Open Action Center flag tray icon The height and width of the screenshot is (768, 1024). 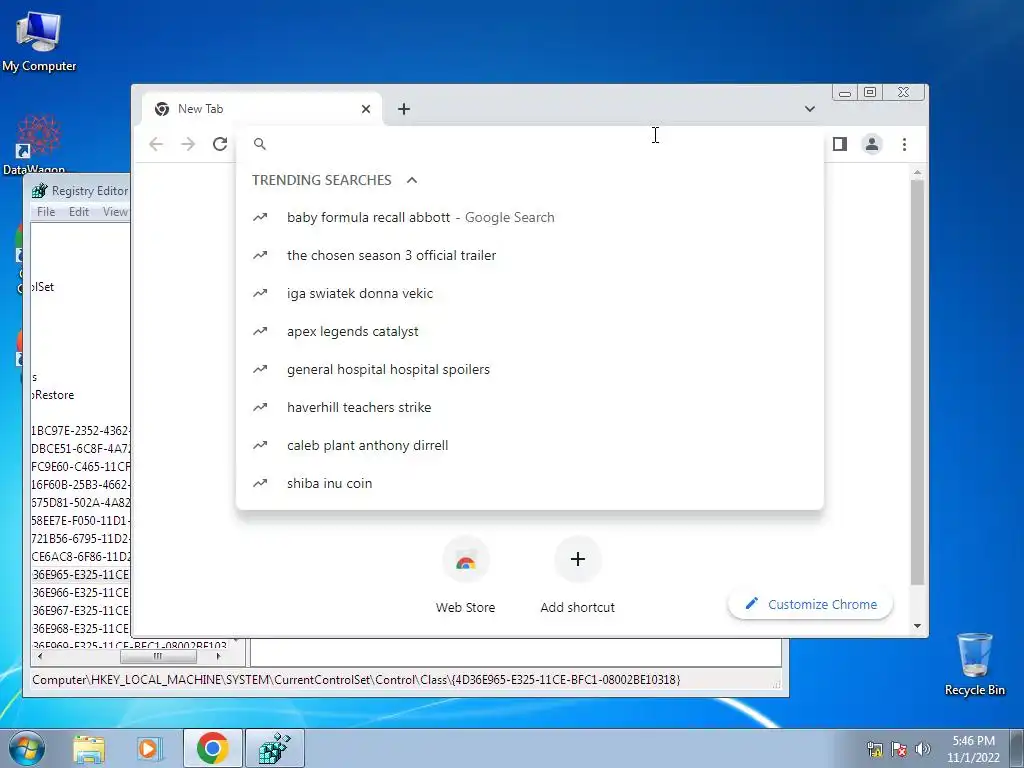tap(899, 750)
